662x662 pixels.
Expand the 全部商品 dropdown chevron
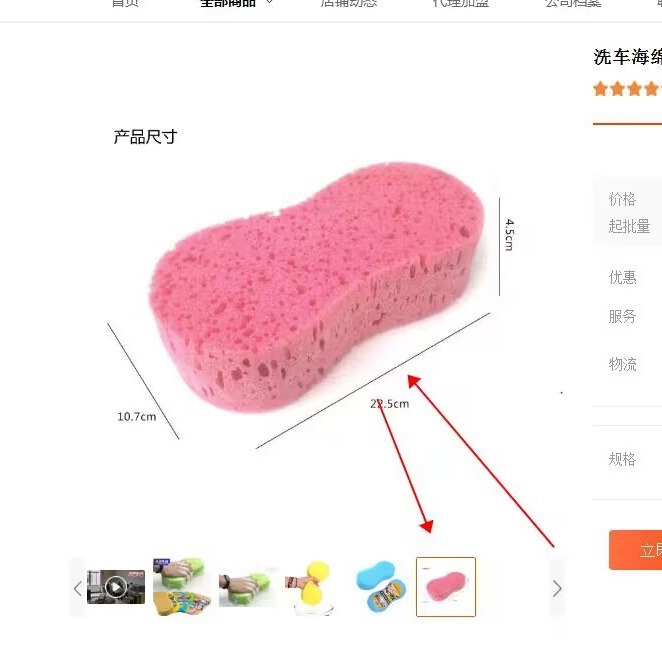(x=269, y=3)
